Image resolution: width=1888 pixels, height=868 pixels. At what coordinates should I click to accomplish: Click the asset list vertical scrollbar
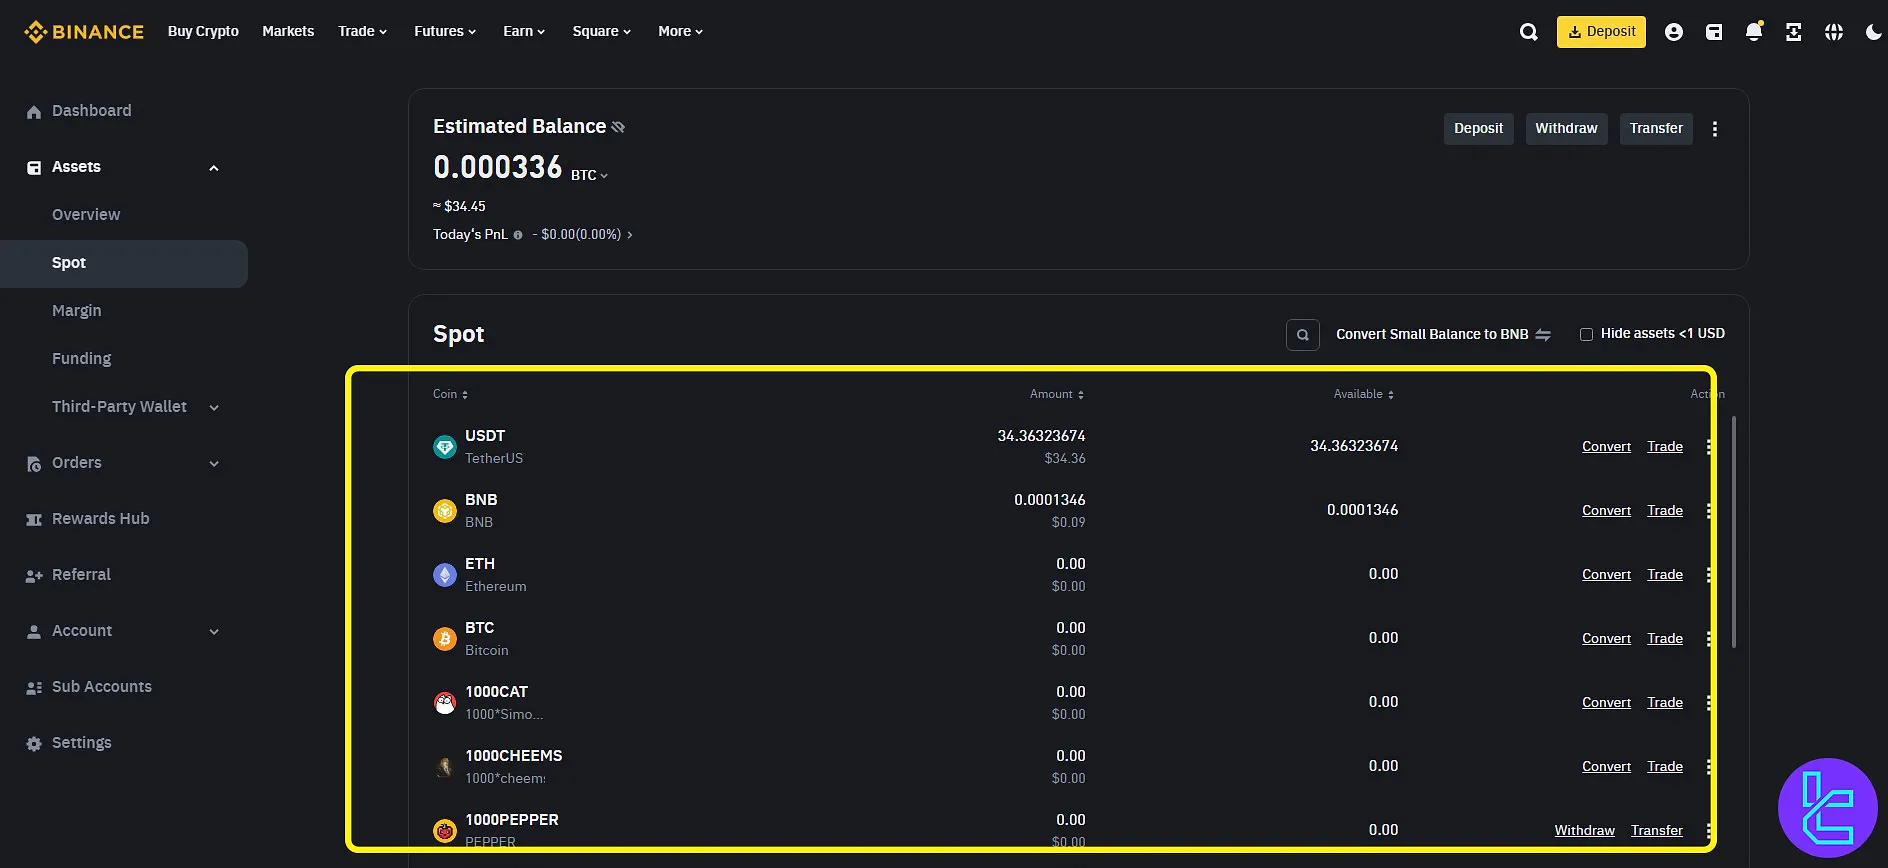[1733, 532]
